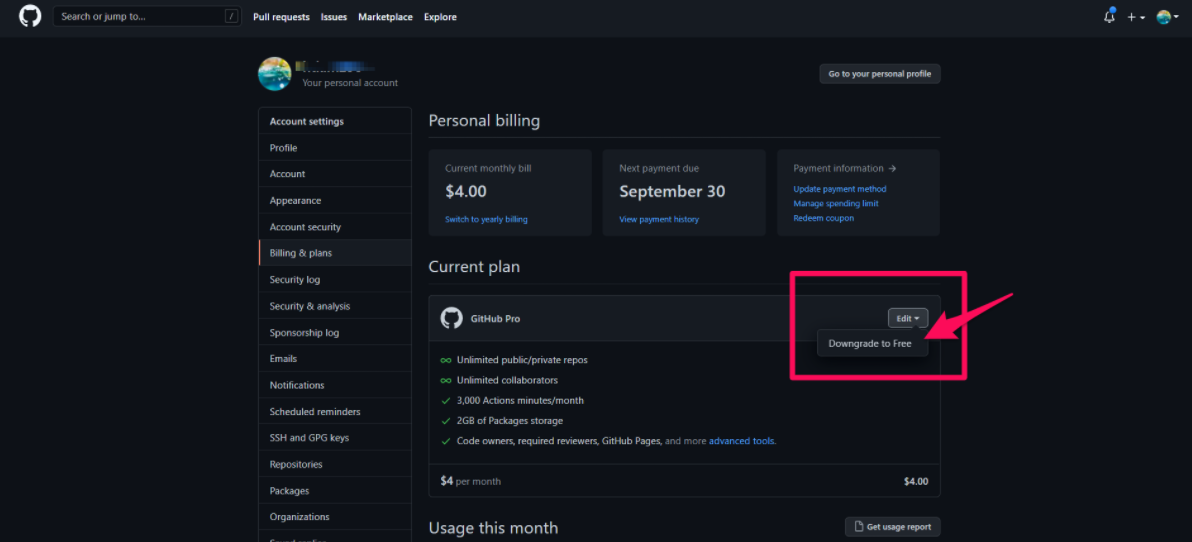Open Organizations settings in sidebar
Image resolution: width=1192 pixels, height=542 pixels.
[x=334, y=517]
